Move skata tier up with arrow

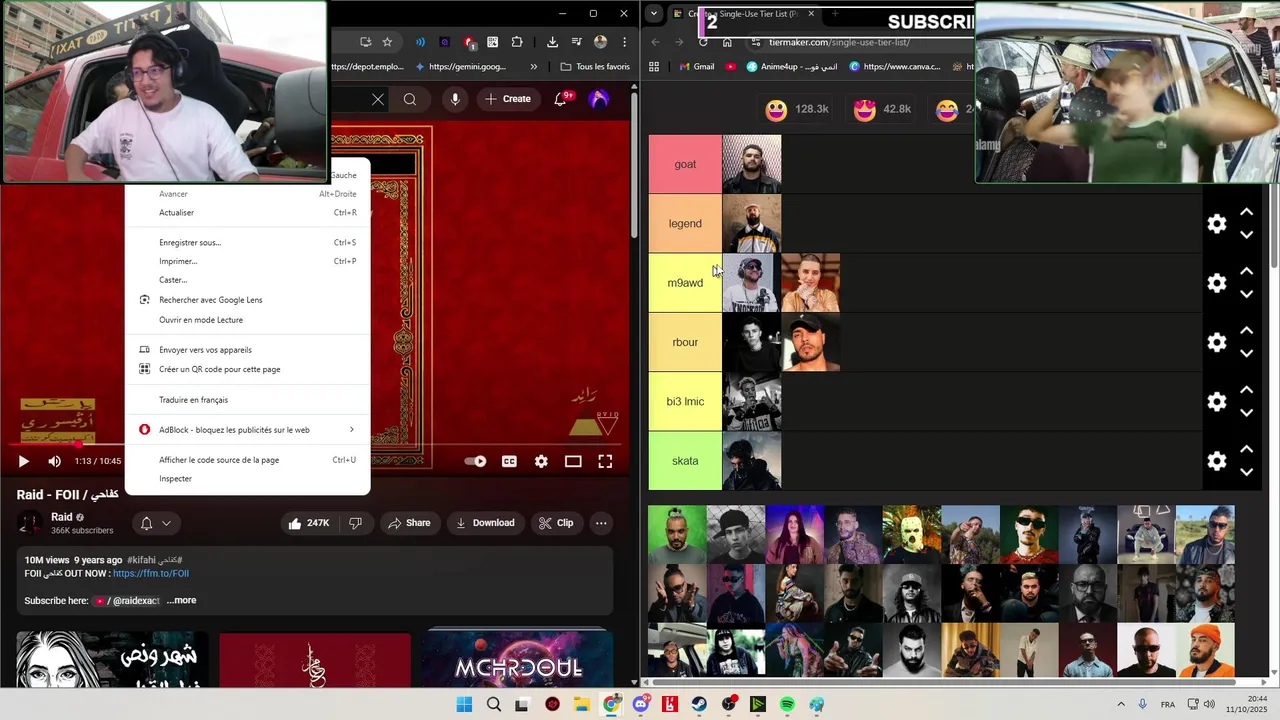click(x=1247, y=449)
